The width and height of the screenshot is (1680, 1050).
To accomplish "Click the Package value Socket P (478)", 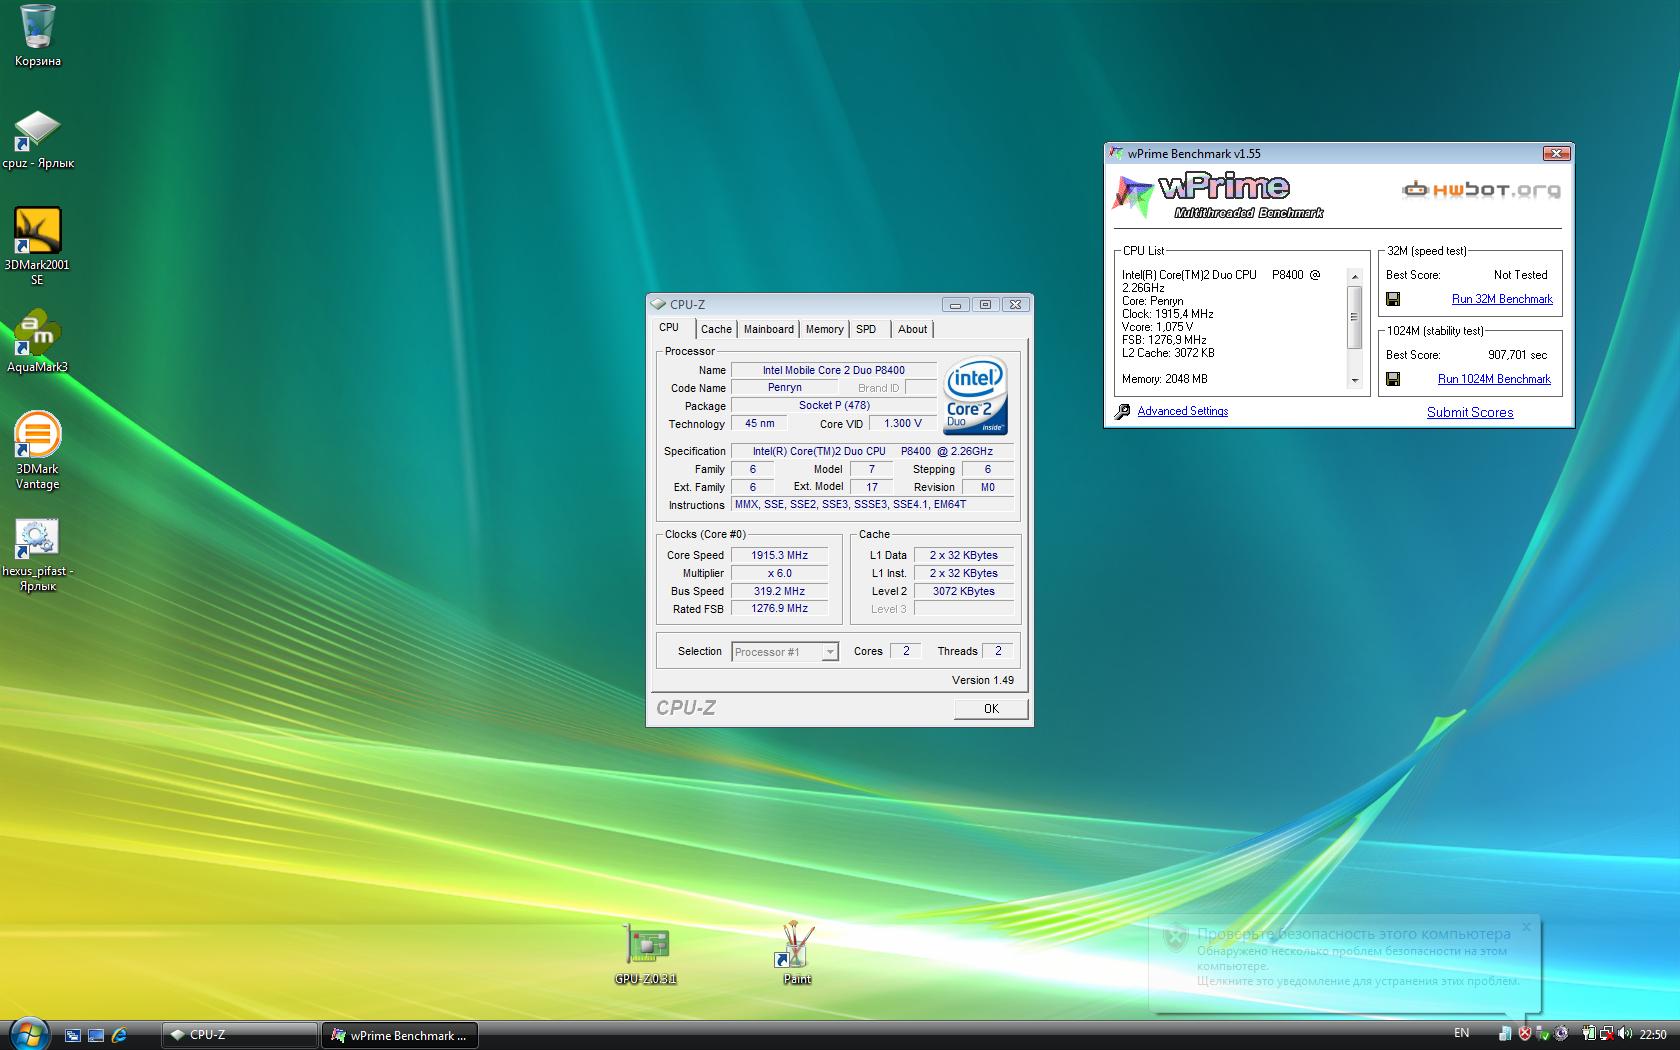I will 833,405.
